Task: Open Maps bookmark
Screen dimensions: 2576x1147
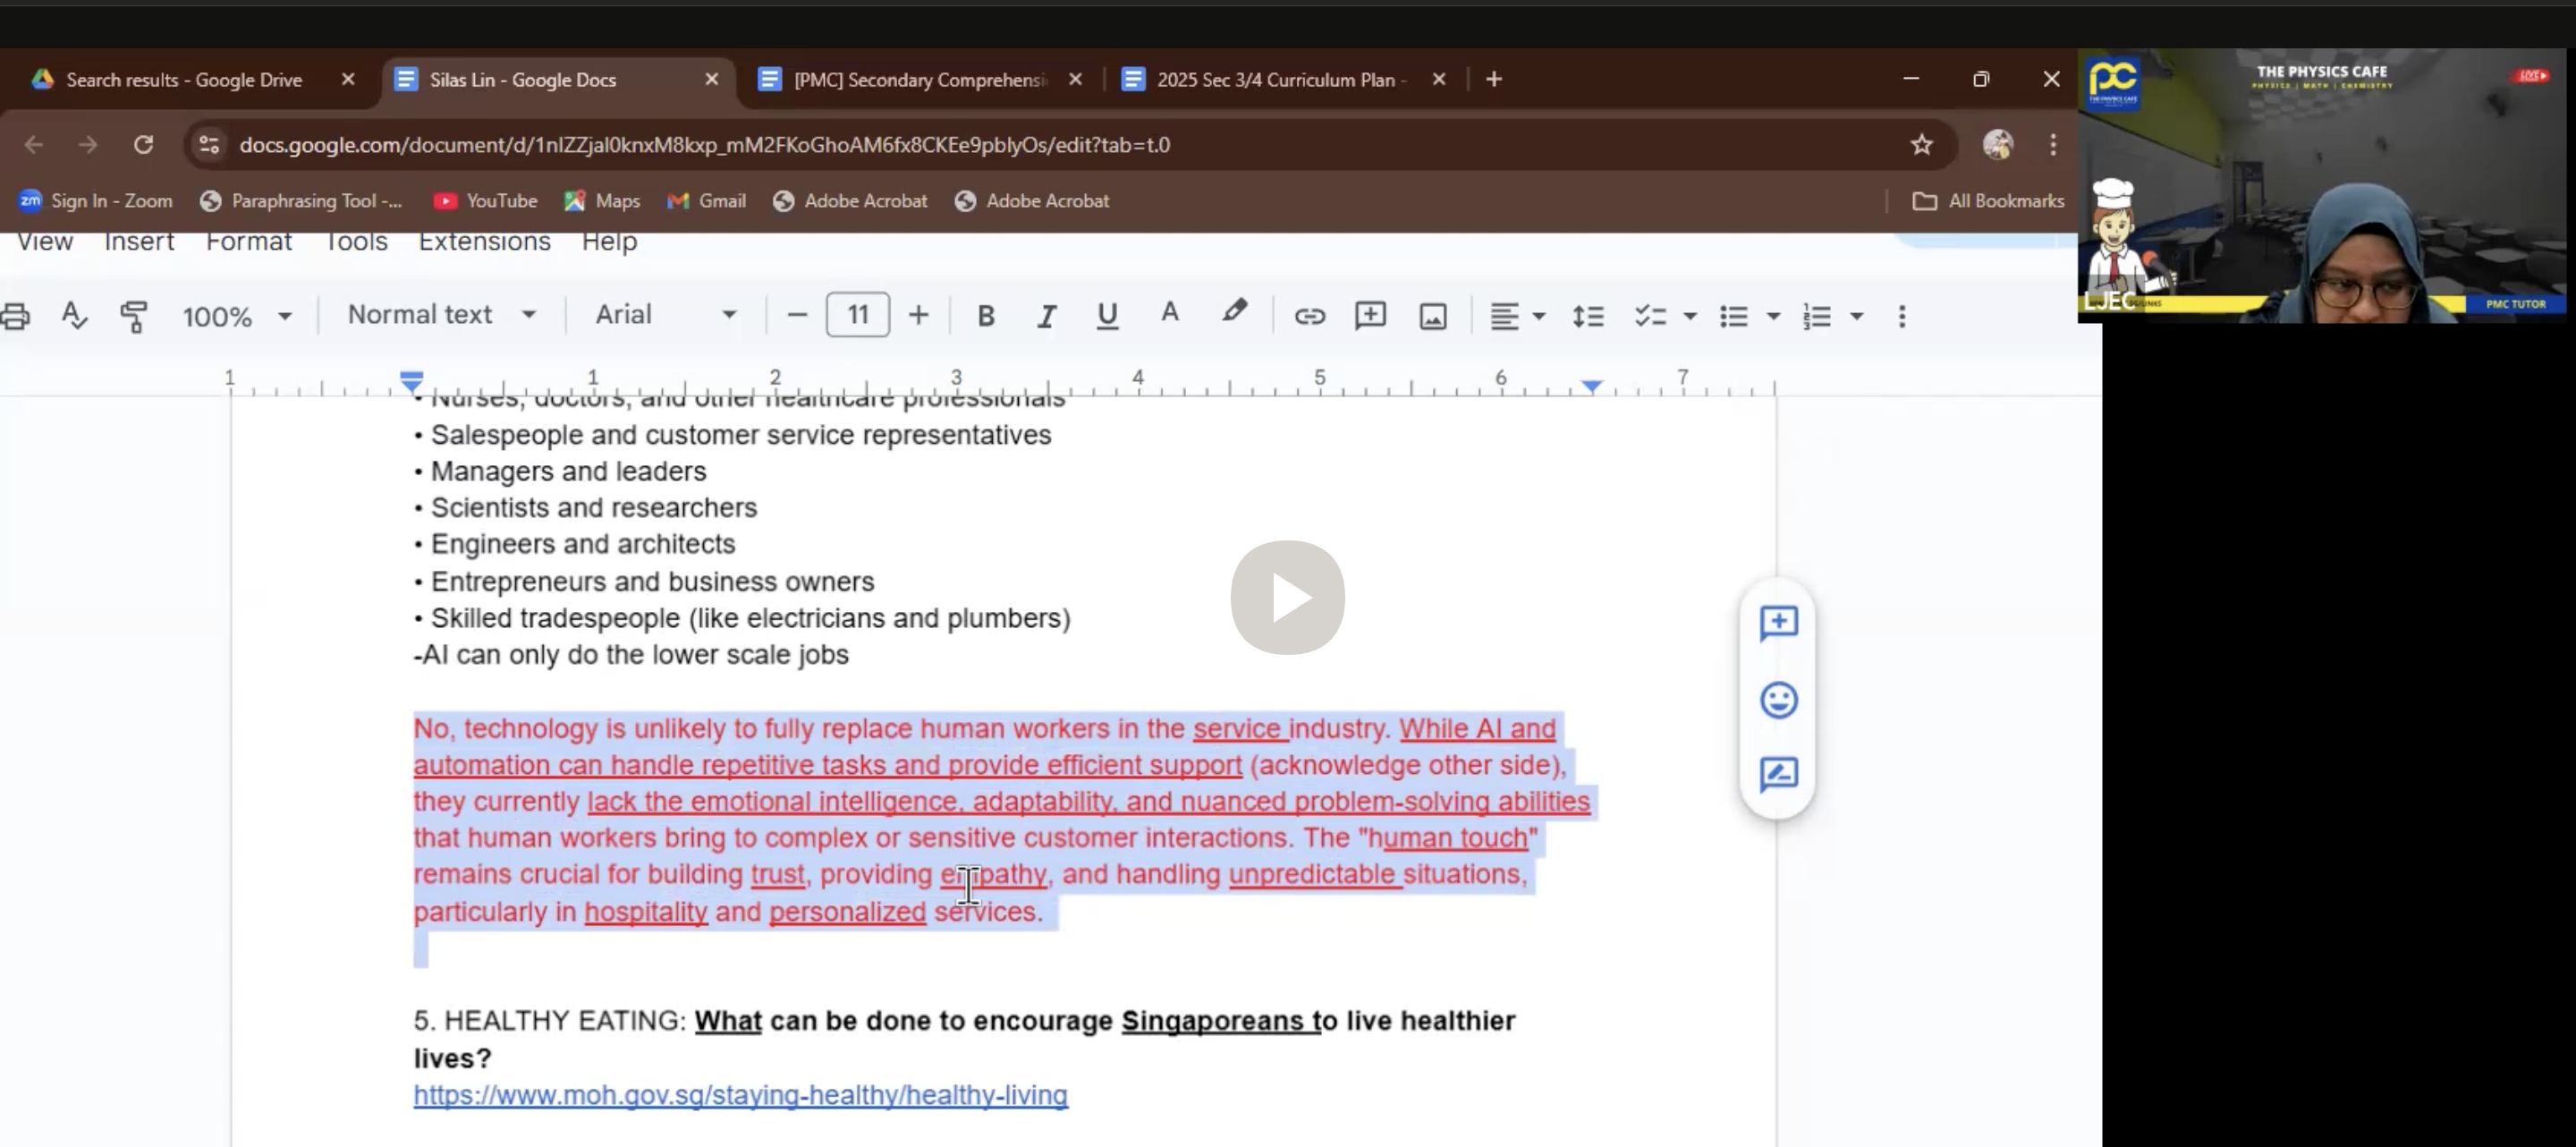Action: click(x=602, y=201)
